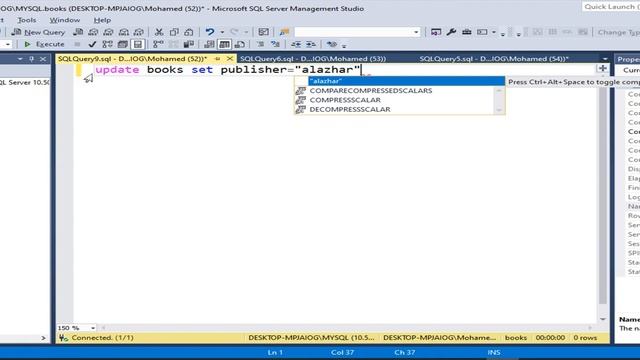Open an Analysis Services MDX Query
Screen dimensions: 640x360
[93, 32]
